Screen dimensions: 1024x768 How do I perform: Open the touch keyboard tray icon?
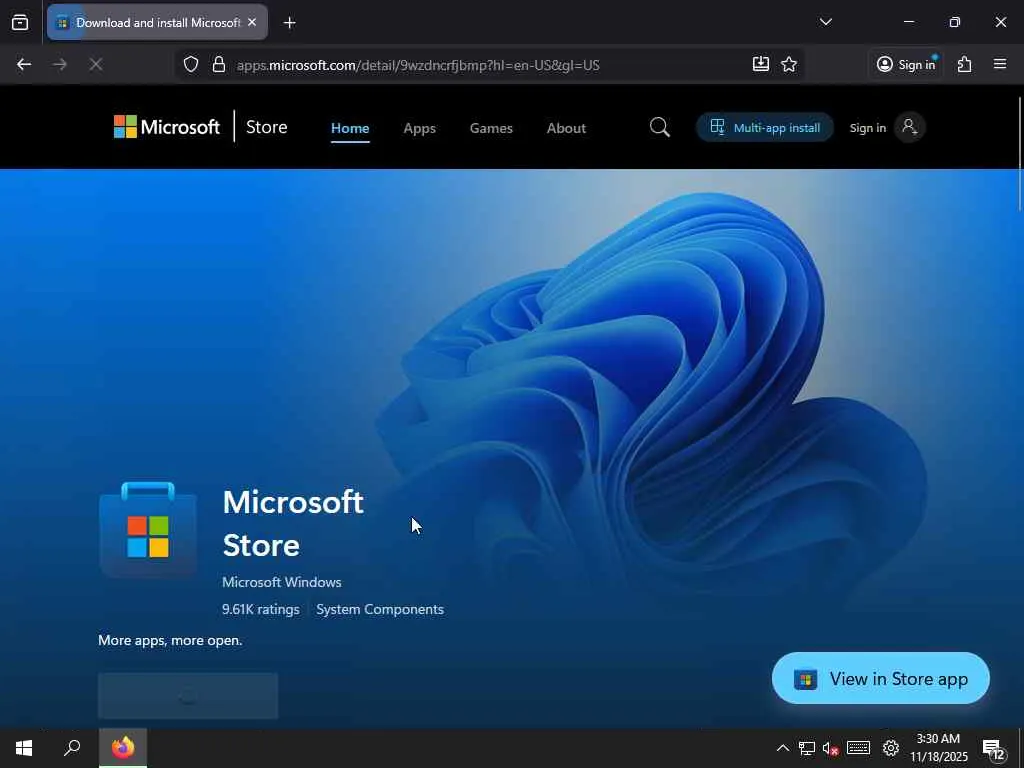coord(858,748)
